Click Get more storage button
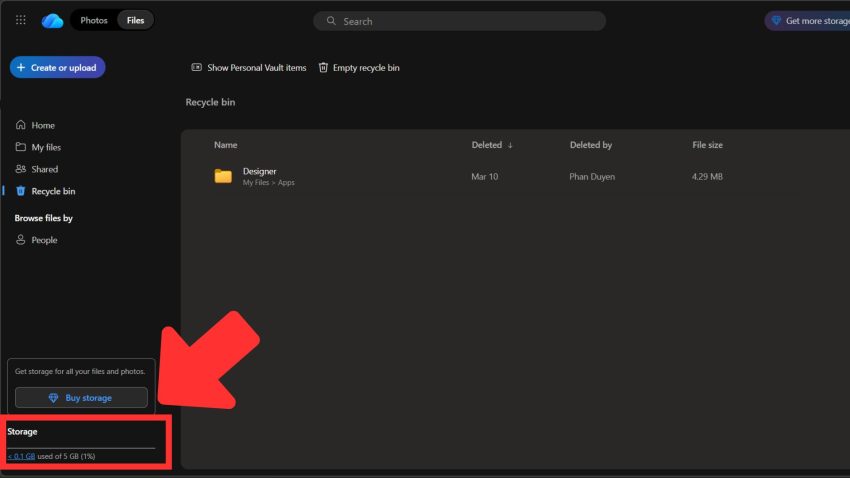Viewport: 850px width, 478px height. [807, 21]
